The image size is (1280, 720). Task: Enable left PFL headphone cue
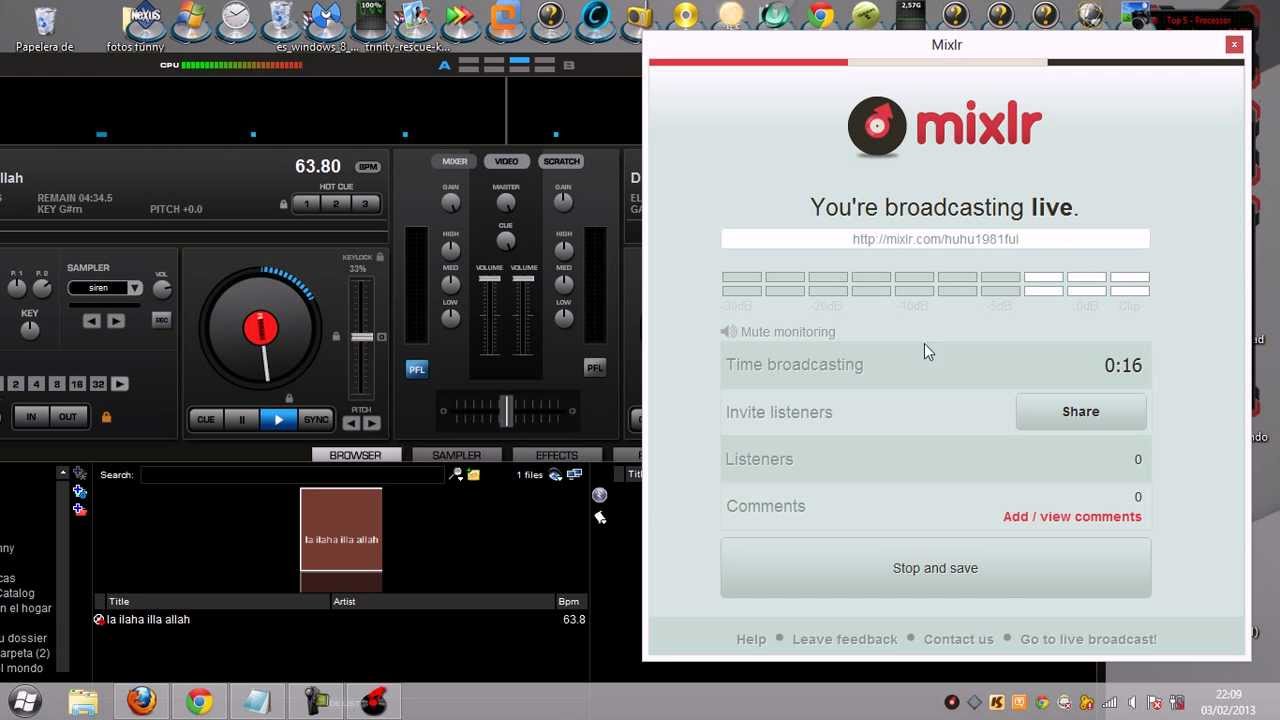416,369
